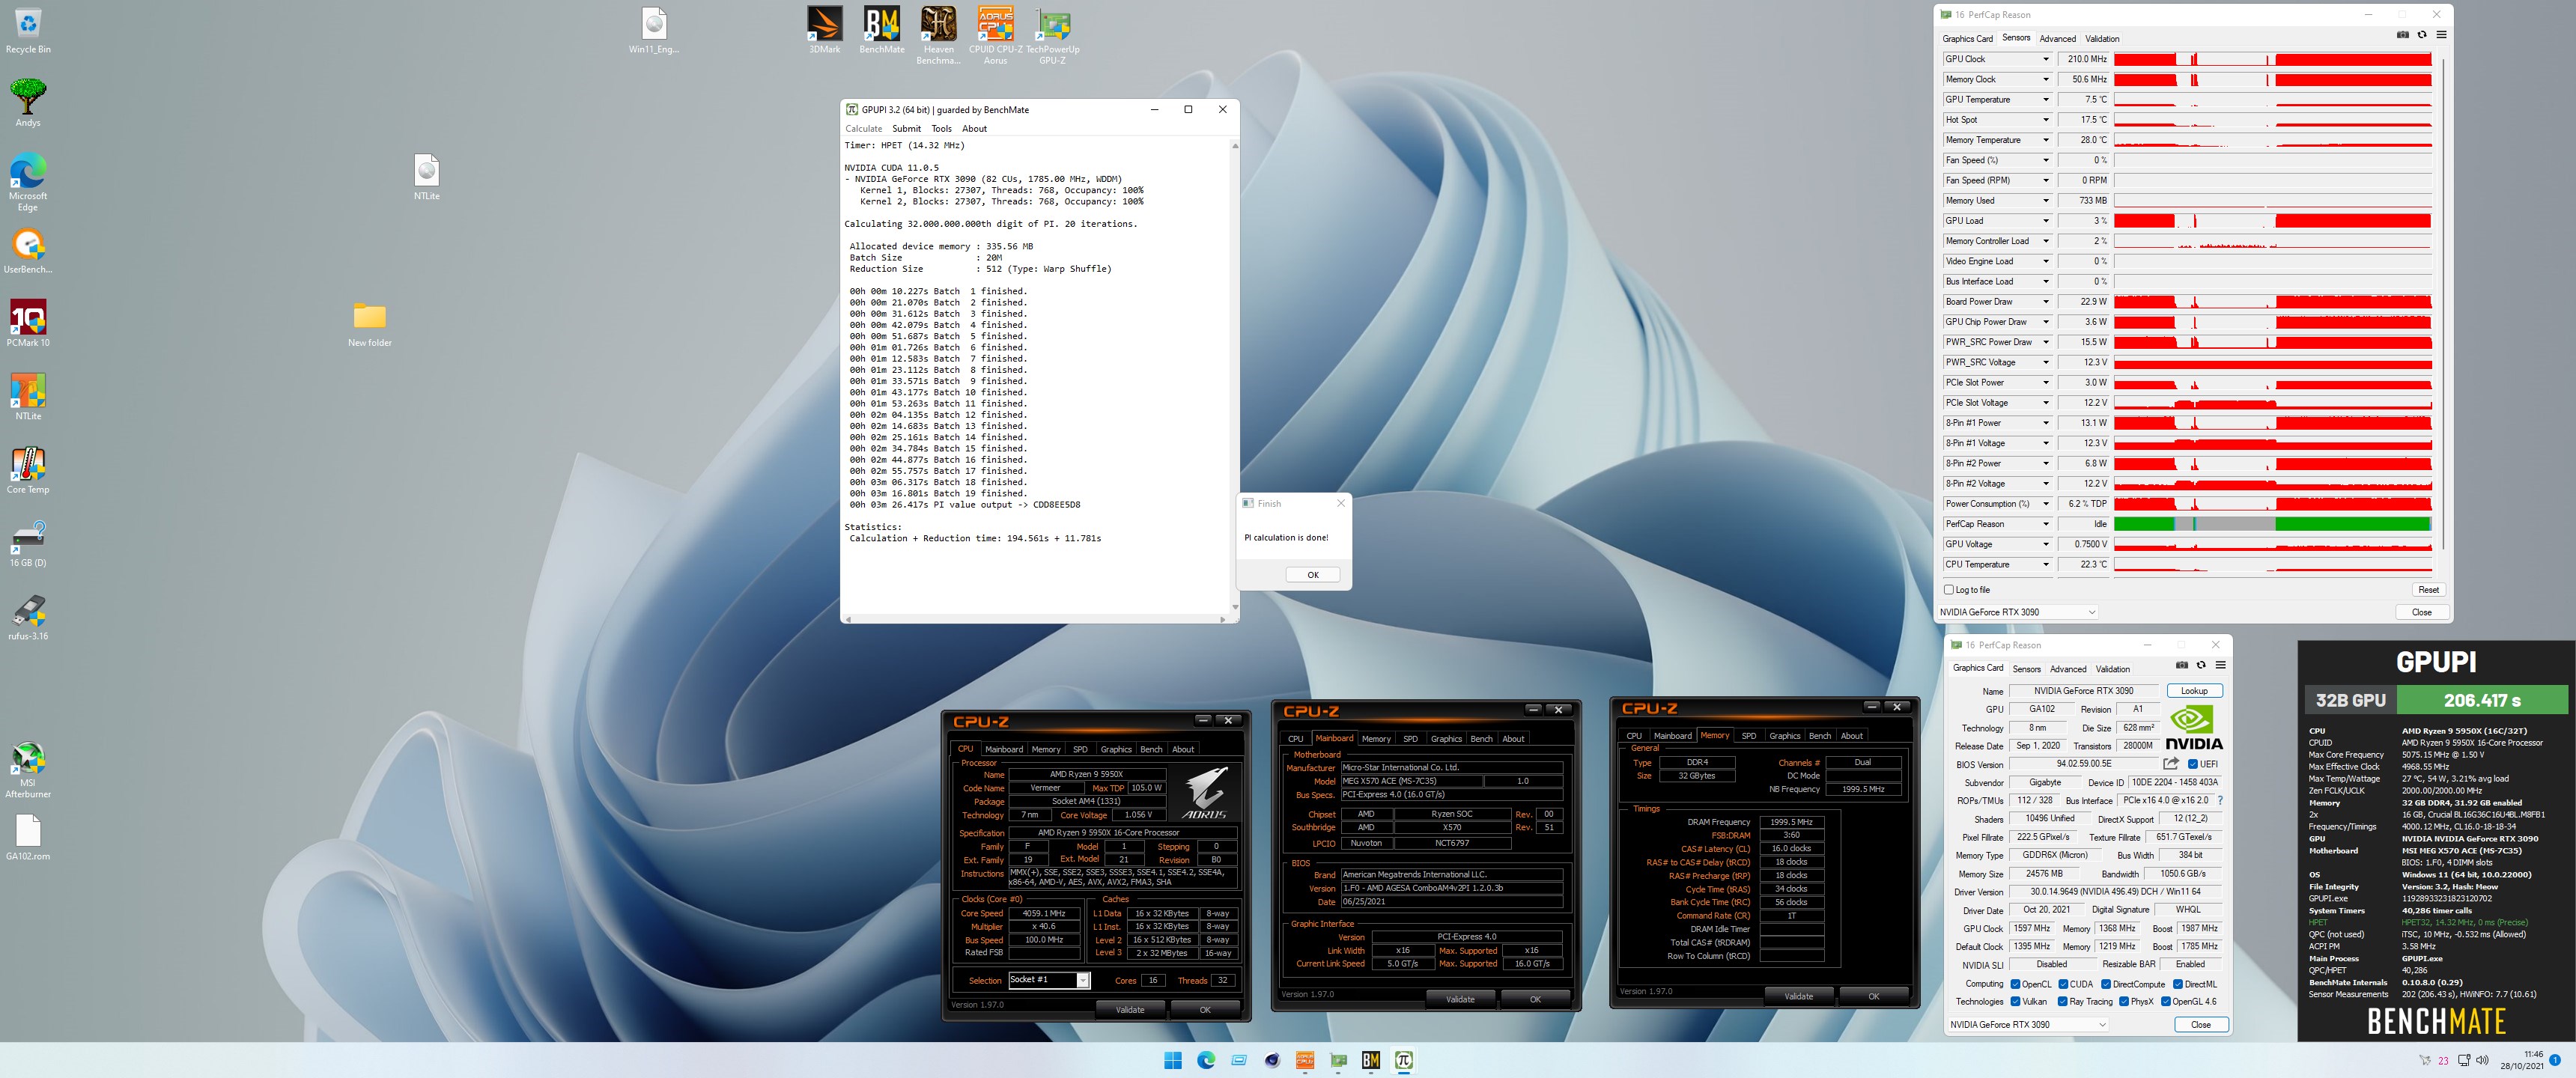Click the BIOS Version share/export icon
The height and width of the screenshot is (1078, 2576).
2170,764
